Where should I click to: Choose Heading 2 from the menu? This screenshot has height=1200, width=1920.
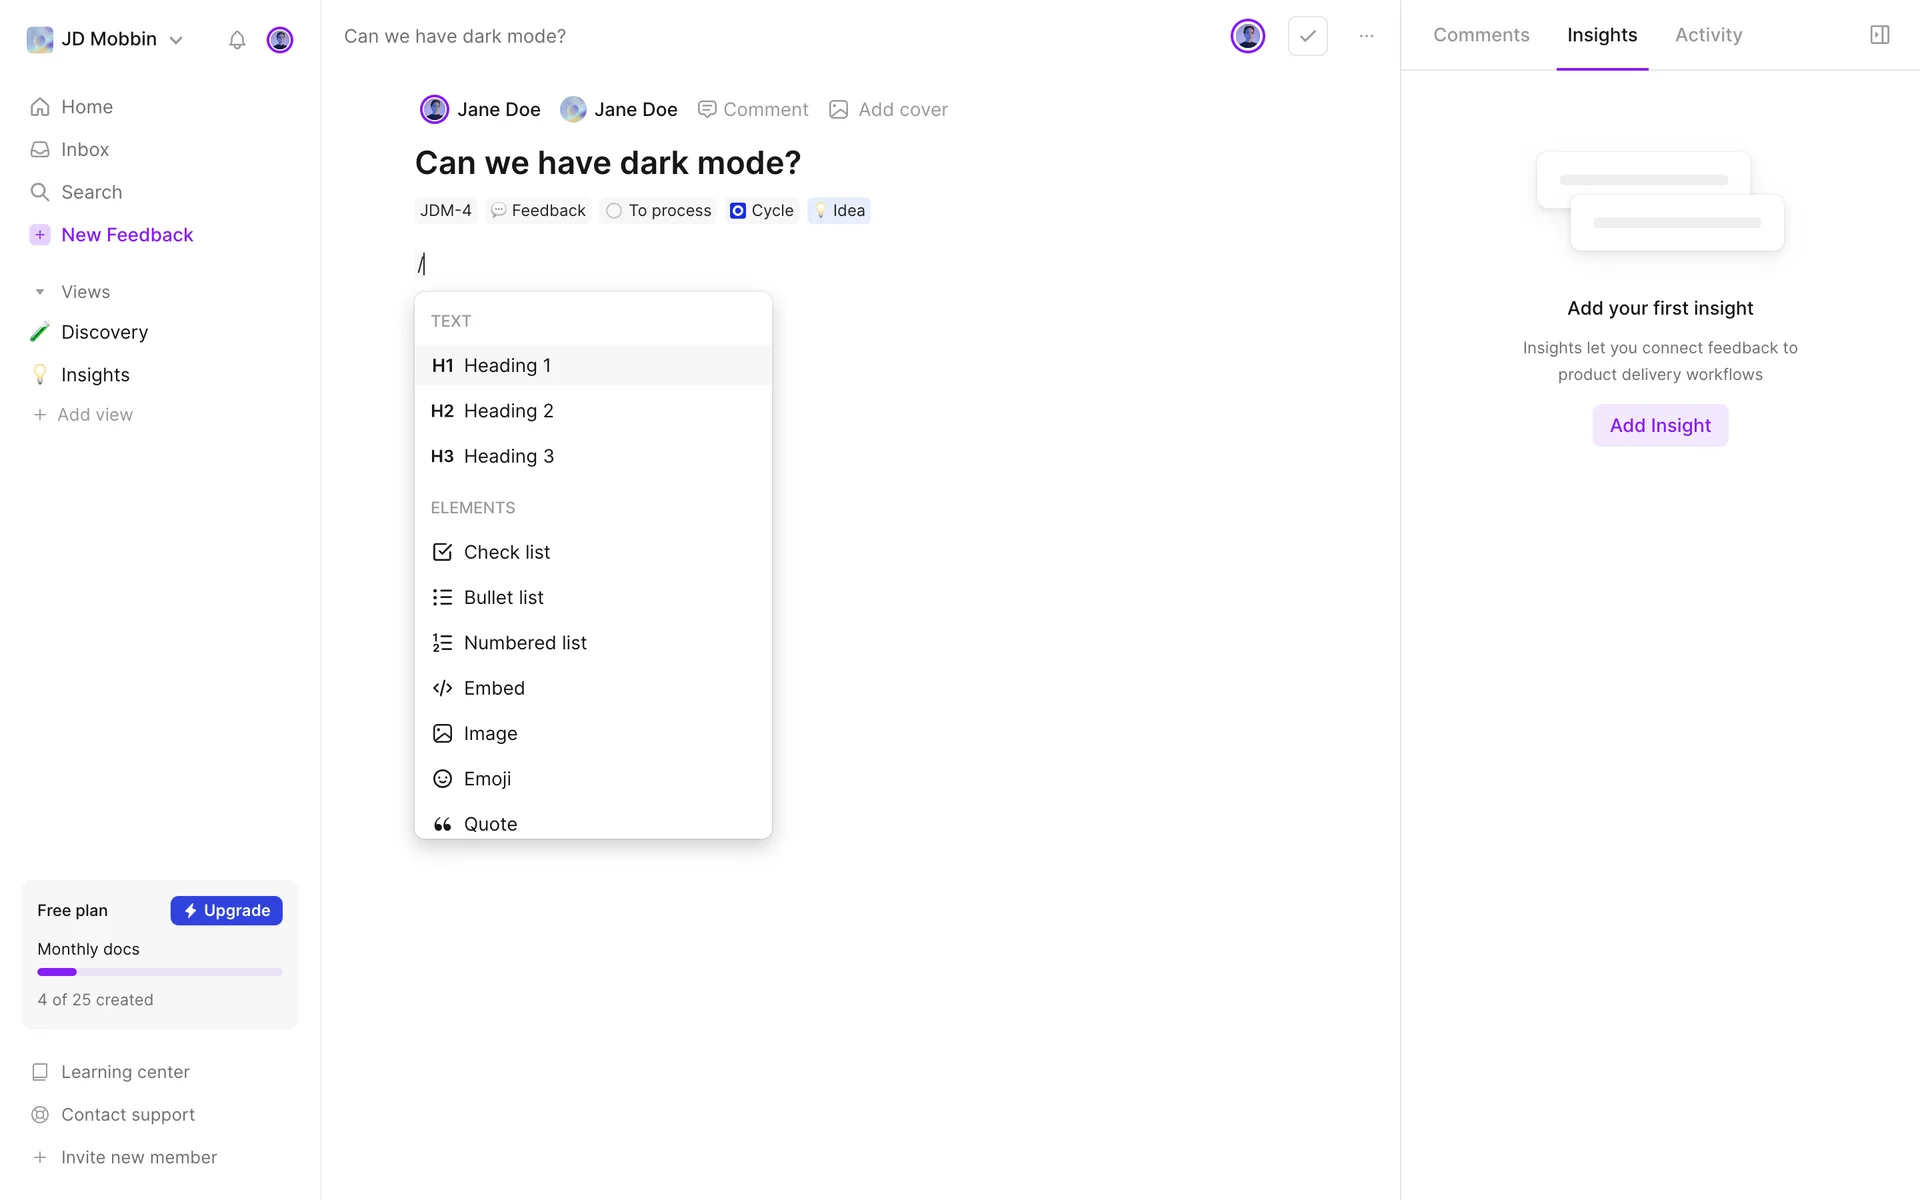pos(508,411)
